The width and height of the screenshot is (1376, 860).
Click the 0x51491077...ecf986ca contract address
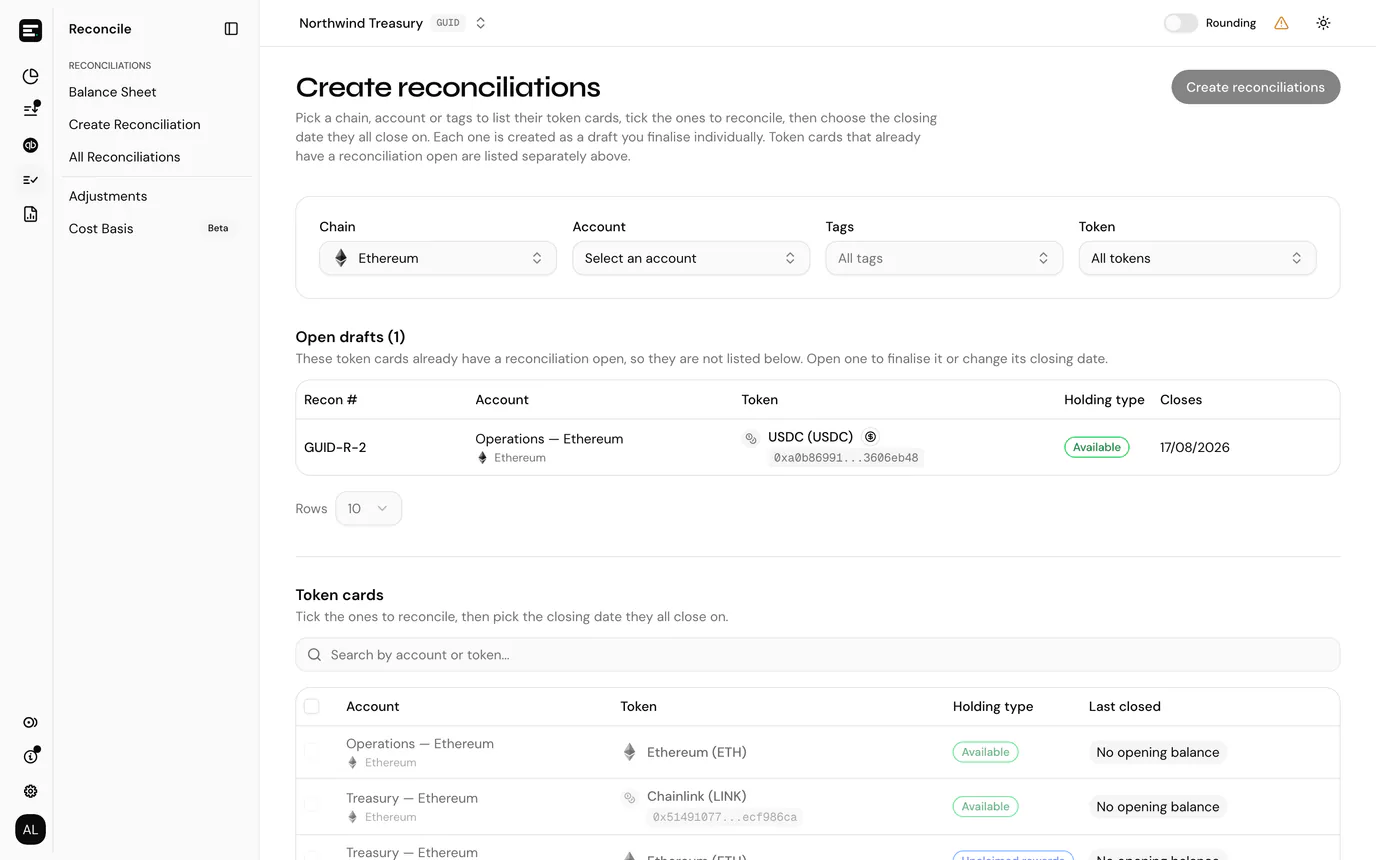pyautogui.click(x=725, y=817)
